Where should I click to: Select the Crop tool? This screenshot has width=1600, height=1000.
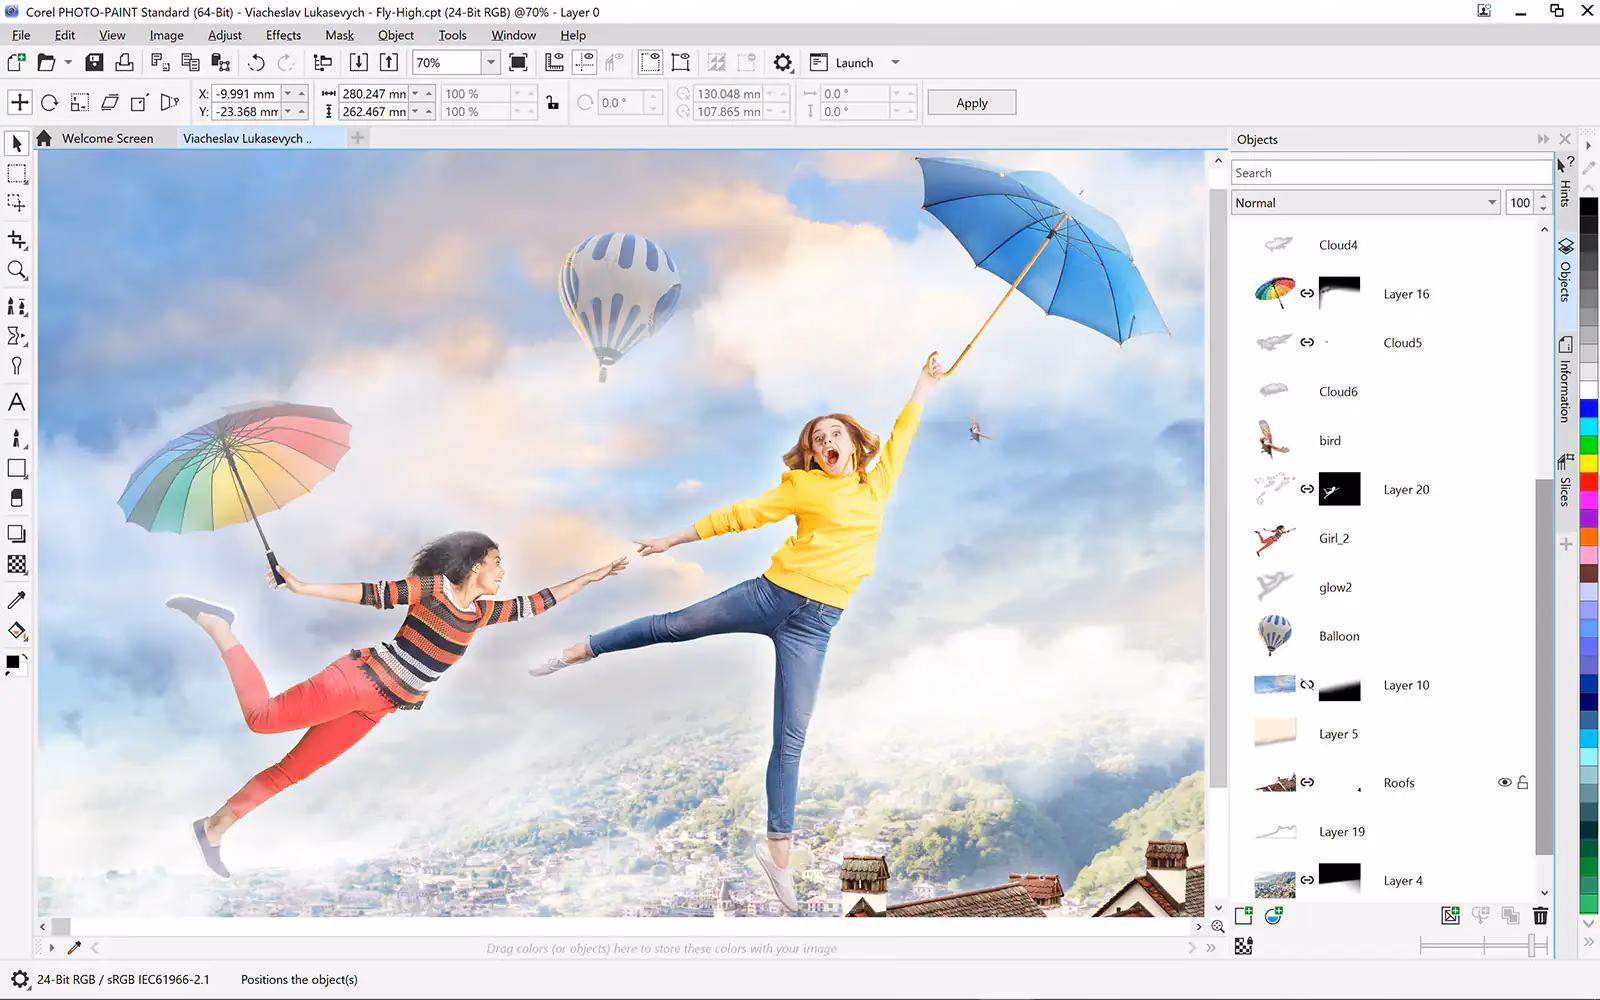[x=17, y=240]
